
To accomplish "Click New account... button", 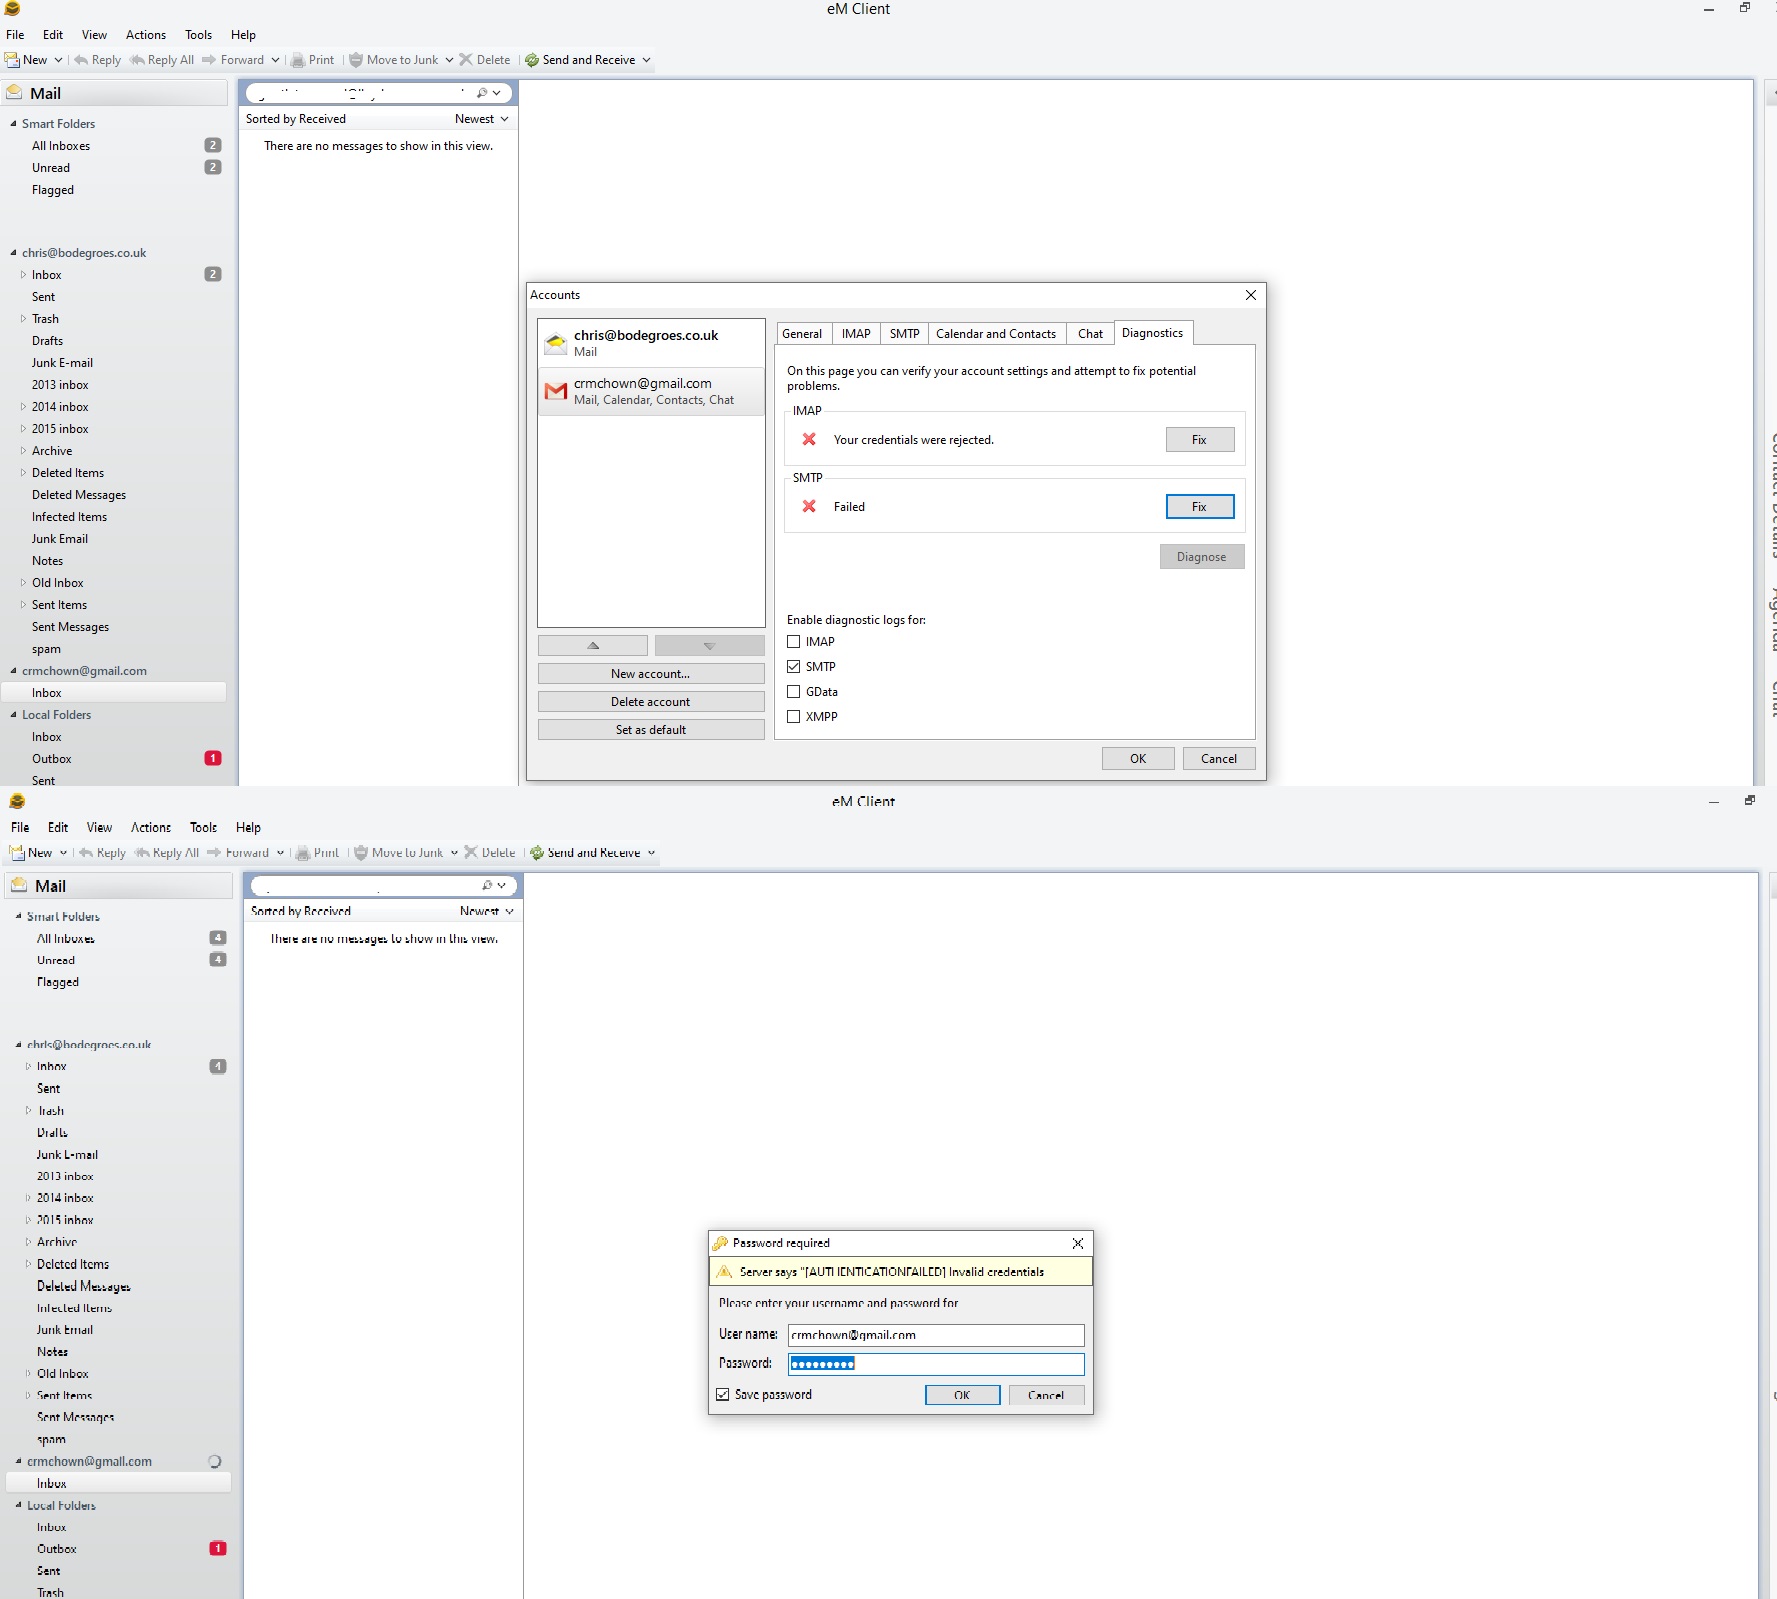I will point(651,674).
